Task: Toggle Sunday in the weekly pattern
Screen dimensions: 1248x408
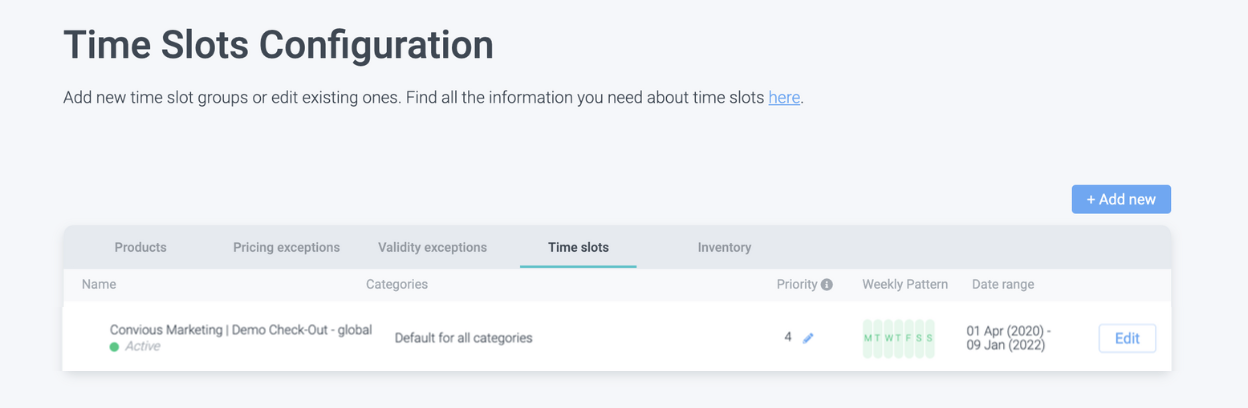Action: point(929,338)
